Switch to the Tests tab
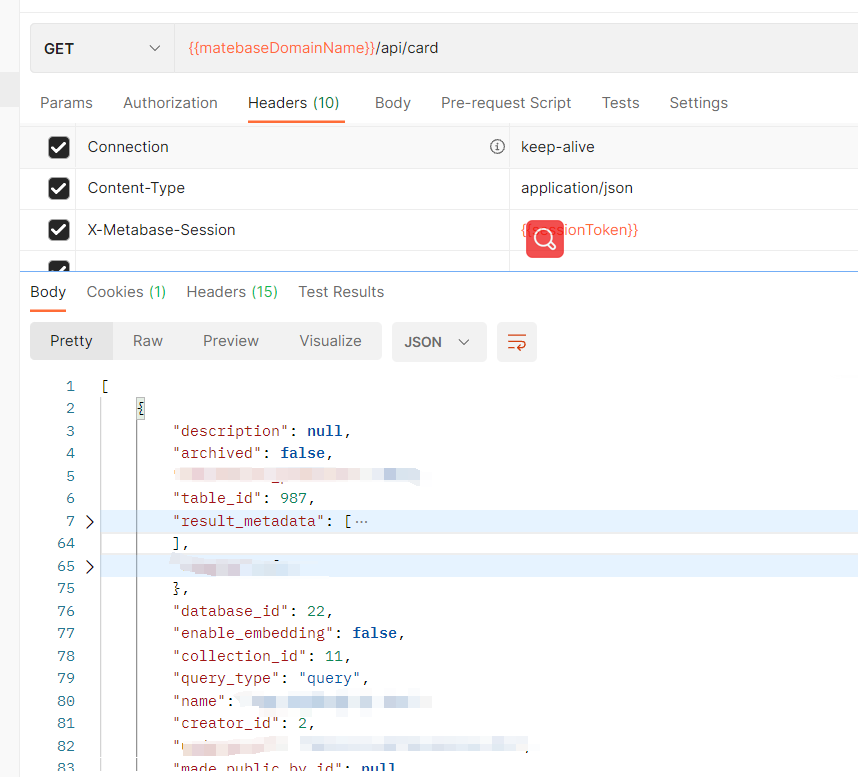 (x=620, y=103)
